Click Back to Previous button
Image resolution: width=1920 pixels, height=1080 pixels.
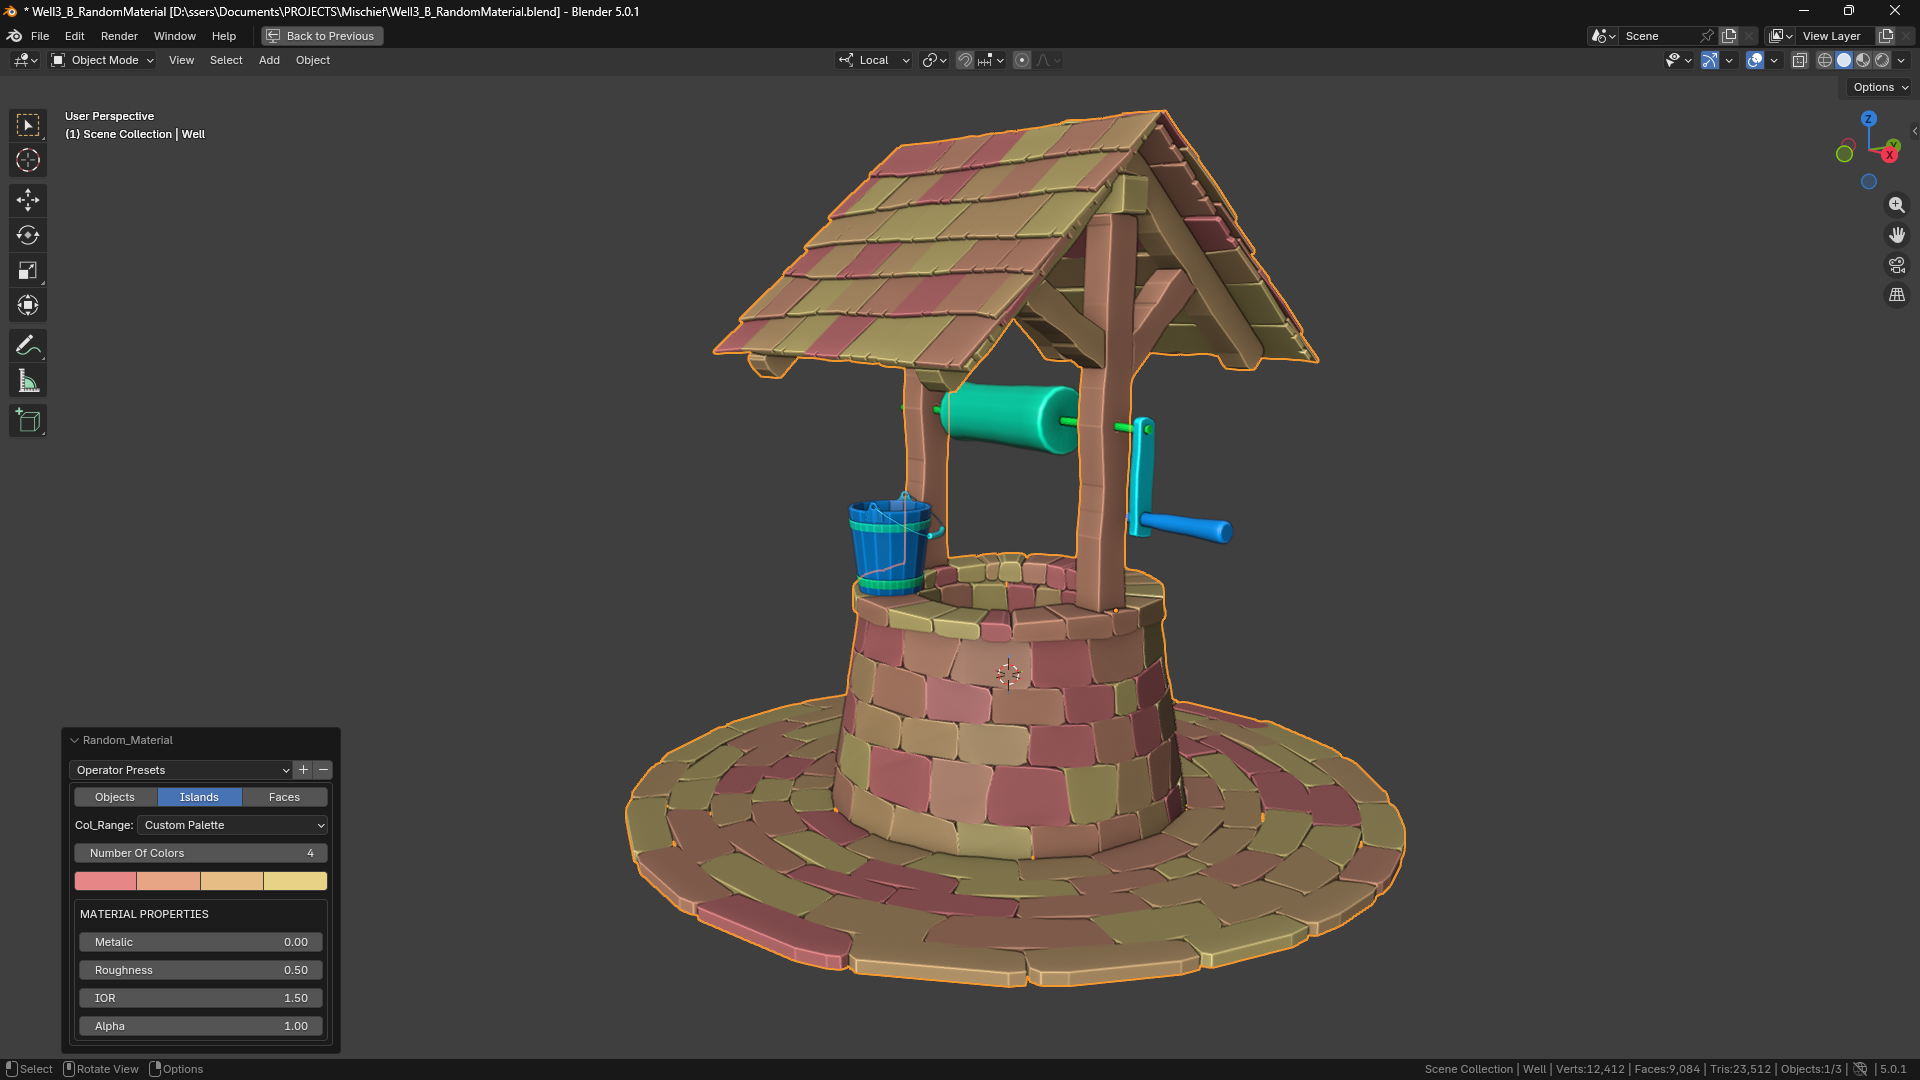(x=322, y=36)
